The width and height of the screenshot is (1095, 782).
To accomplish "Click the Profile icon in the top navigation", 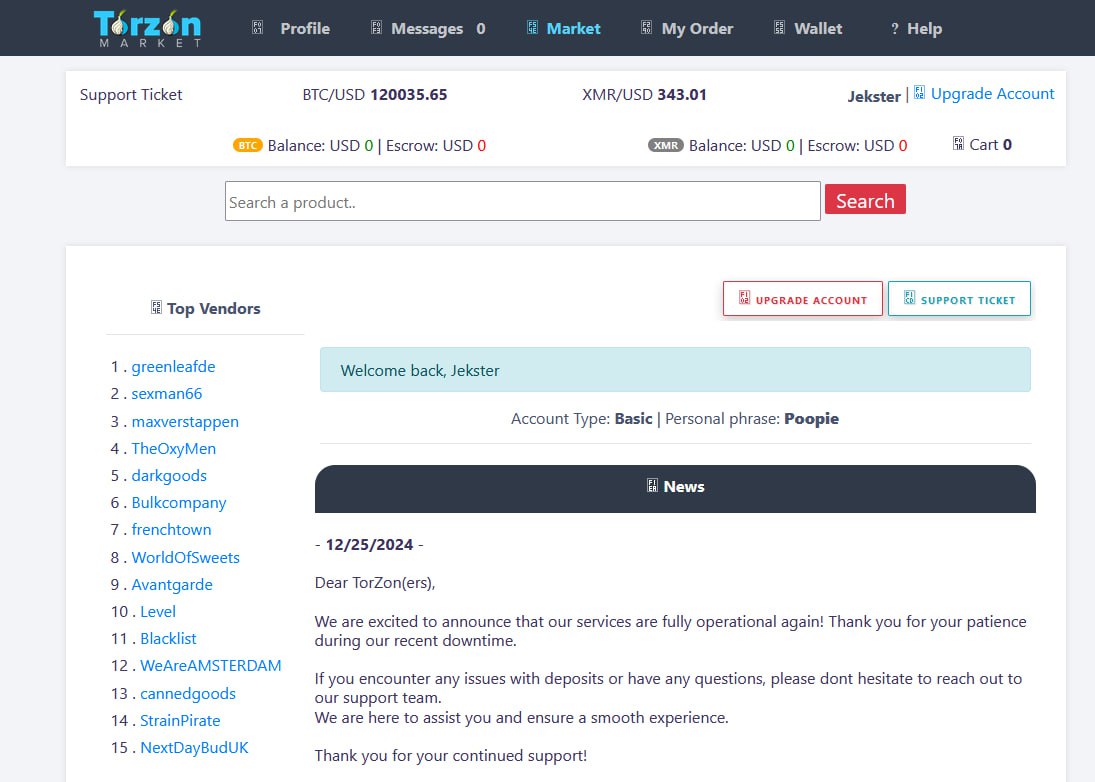I will 258,28.
